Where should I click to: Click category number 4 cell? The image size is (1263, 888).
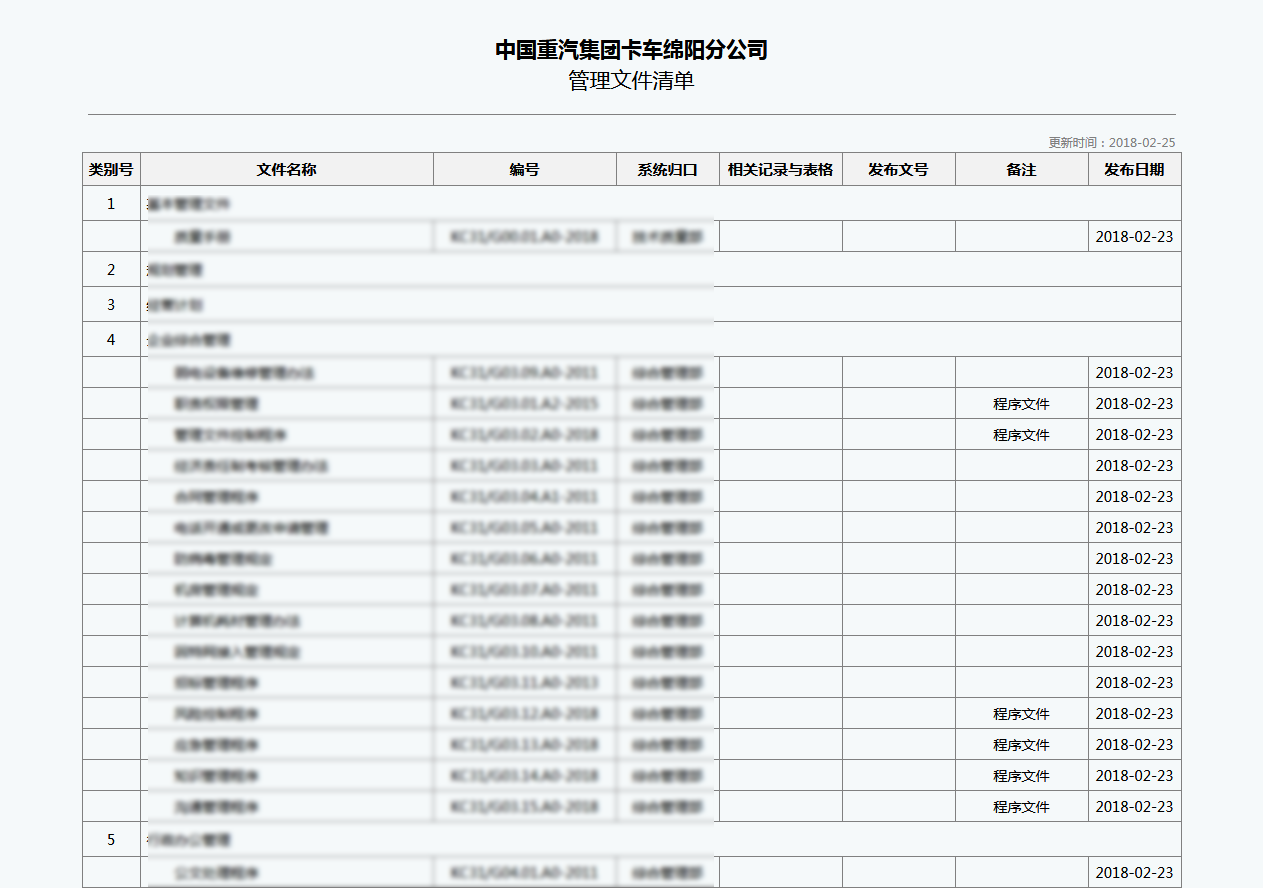coord(111,340)
